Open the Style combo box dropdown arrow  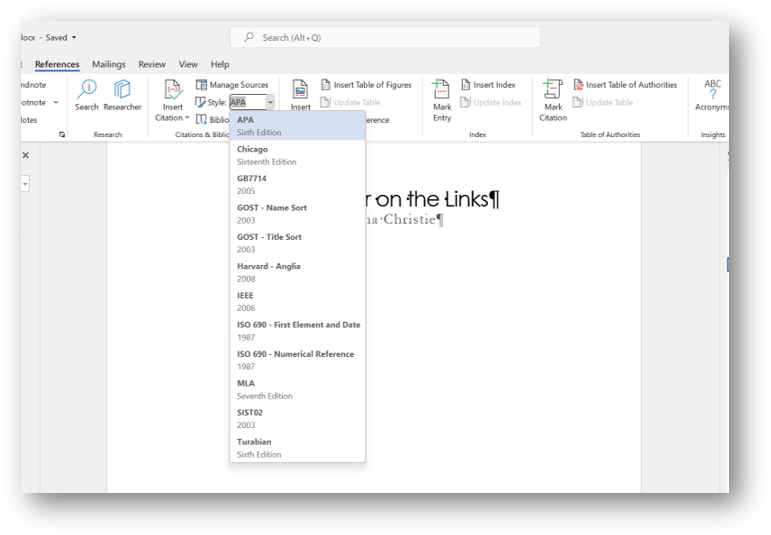pyautogui.click(x=270, y=102)
